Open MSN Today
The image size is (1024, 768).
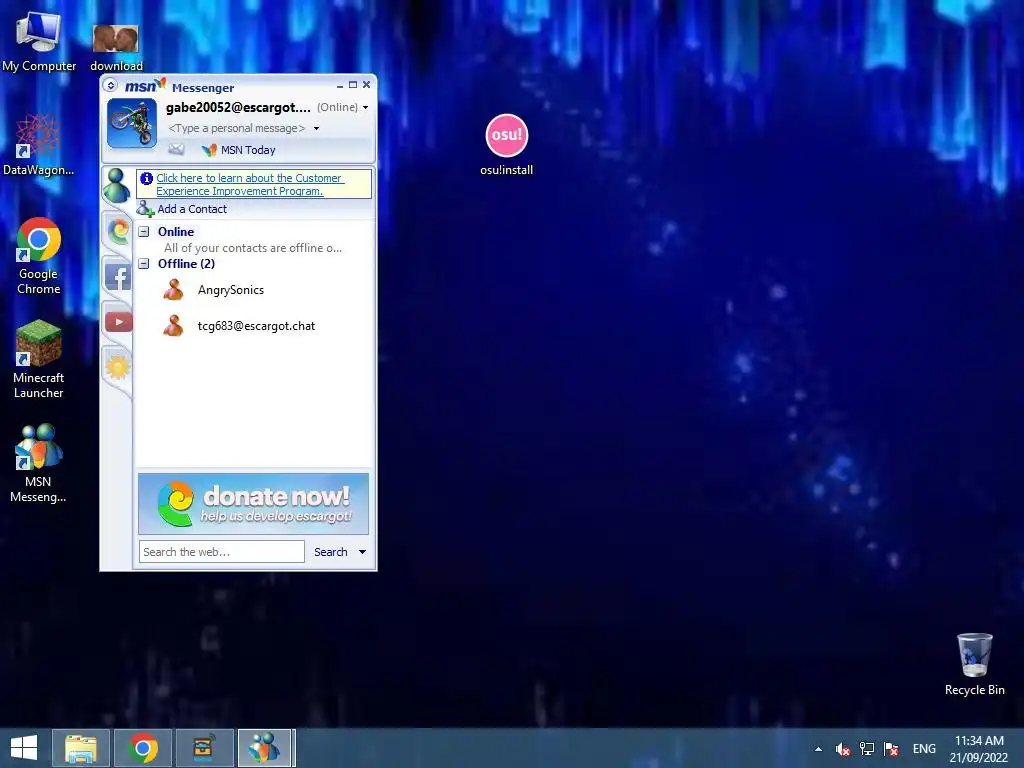pos(239,150)
